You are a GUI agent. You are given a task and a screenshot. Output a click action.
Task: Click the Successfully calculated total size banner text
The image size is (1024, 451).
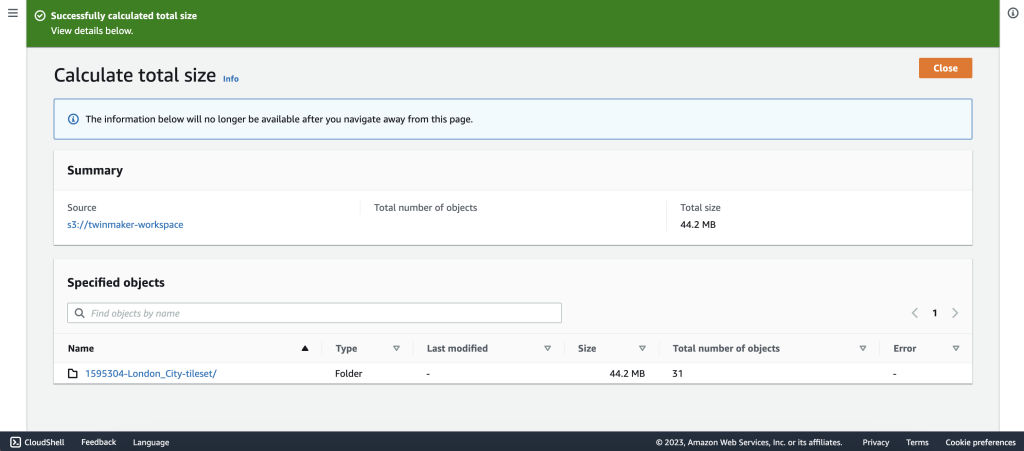pyautogui.click(x=124, y=16)
